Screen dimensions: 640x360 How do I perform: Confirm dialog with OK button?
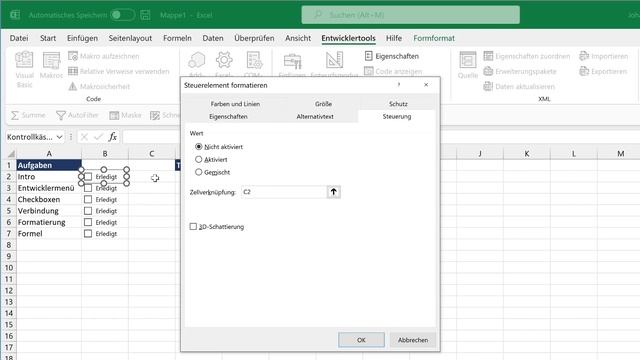point(361,340)
